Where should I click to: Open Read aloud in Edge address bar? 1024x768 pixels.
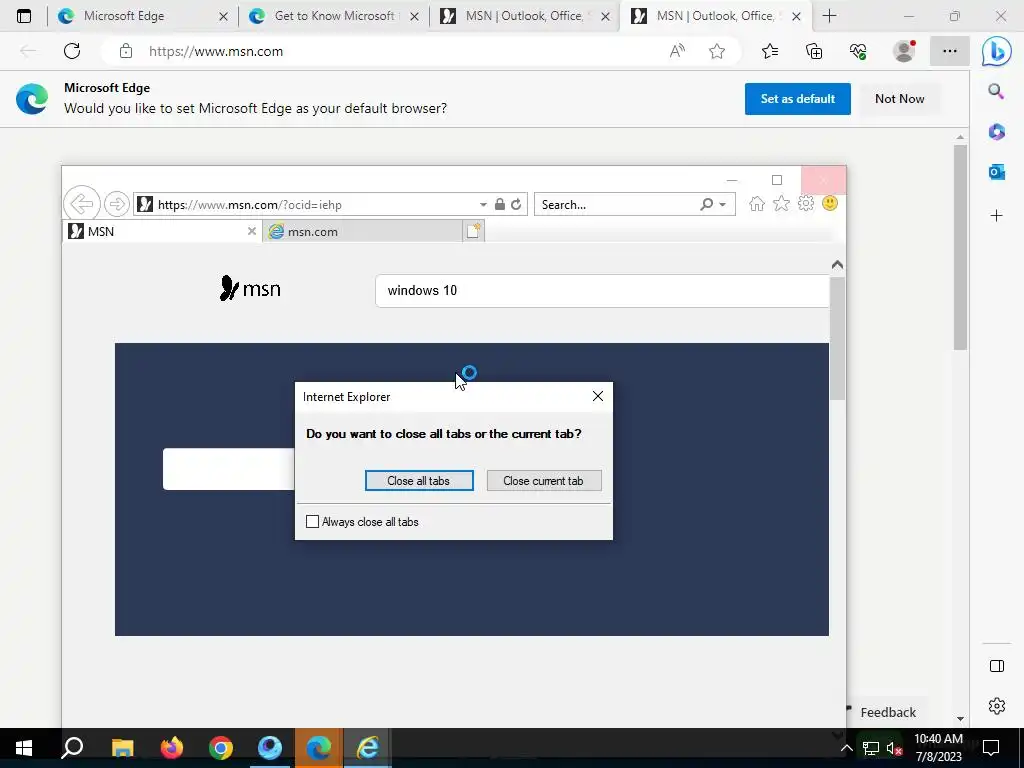(677, 51)
